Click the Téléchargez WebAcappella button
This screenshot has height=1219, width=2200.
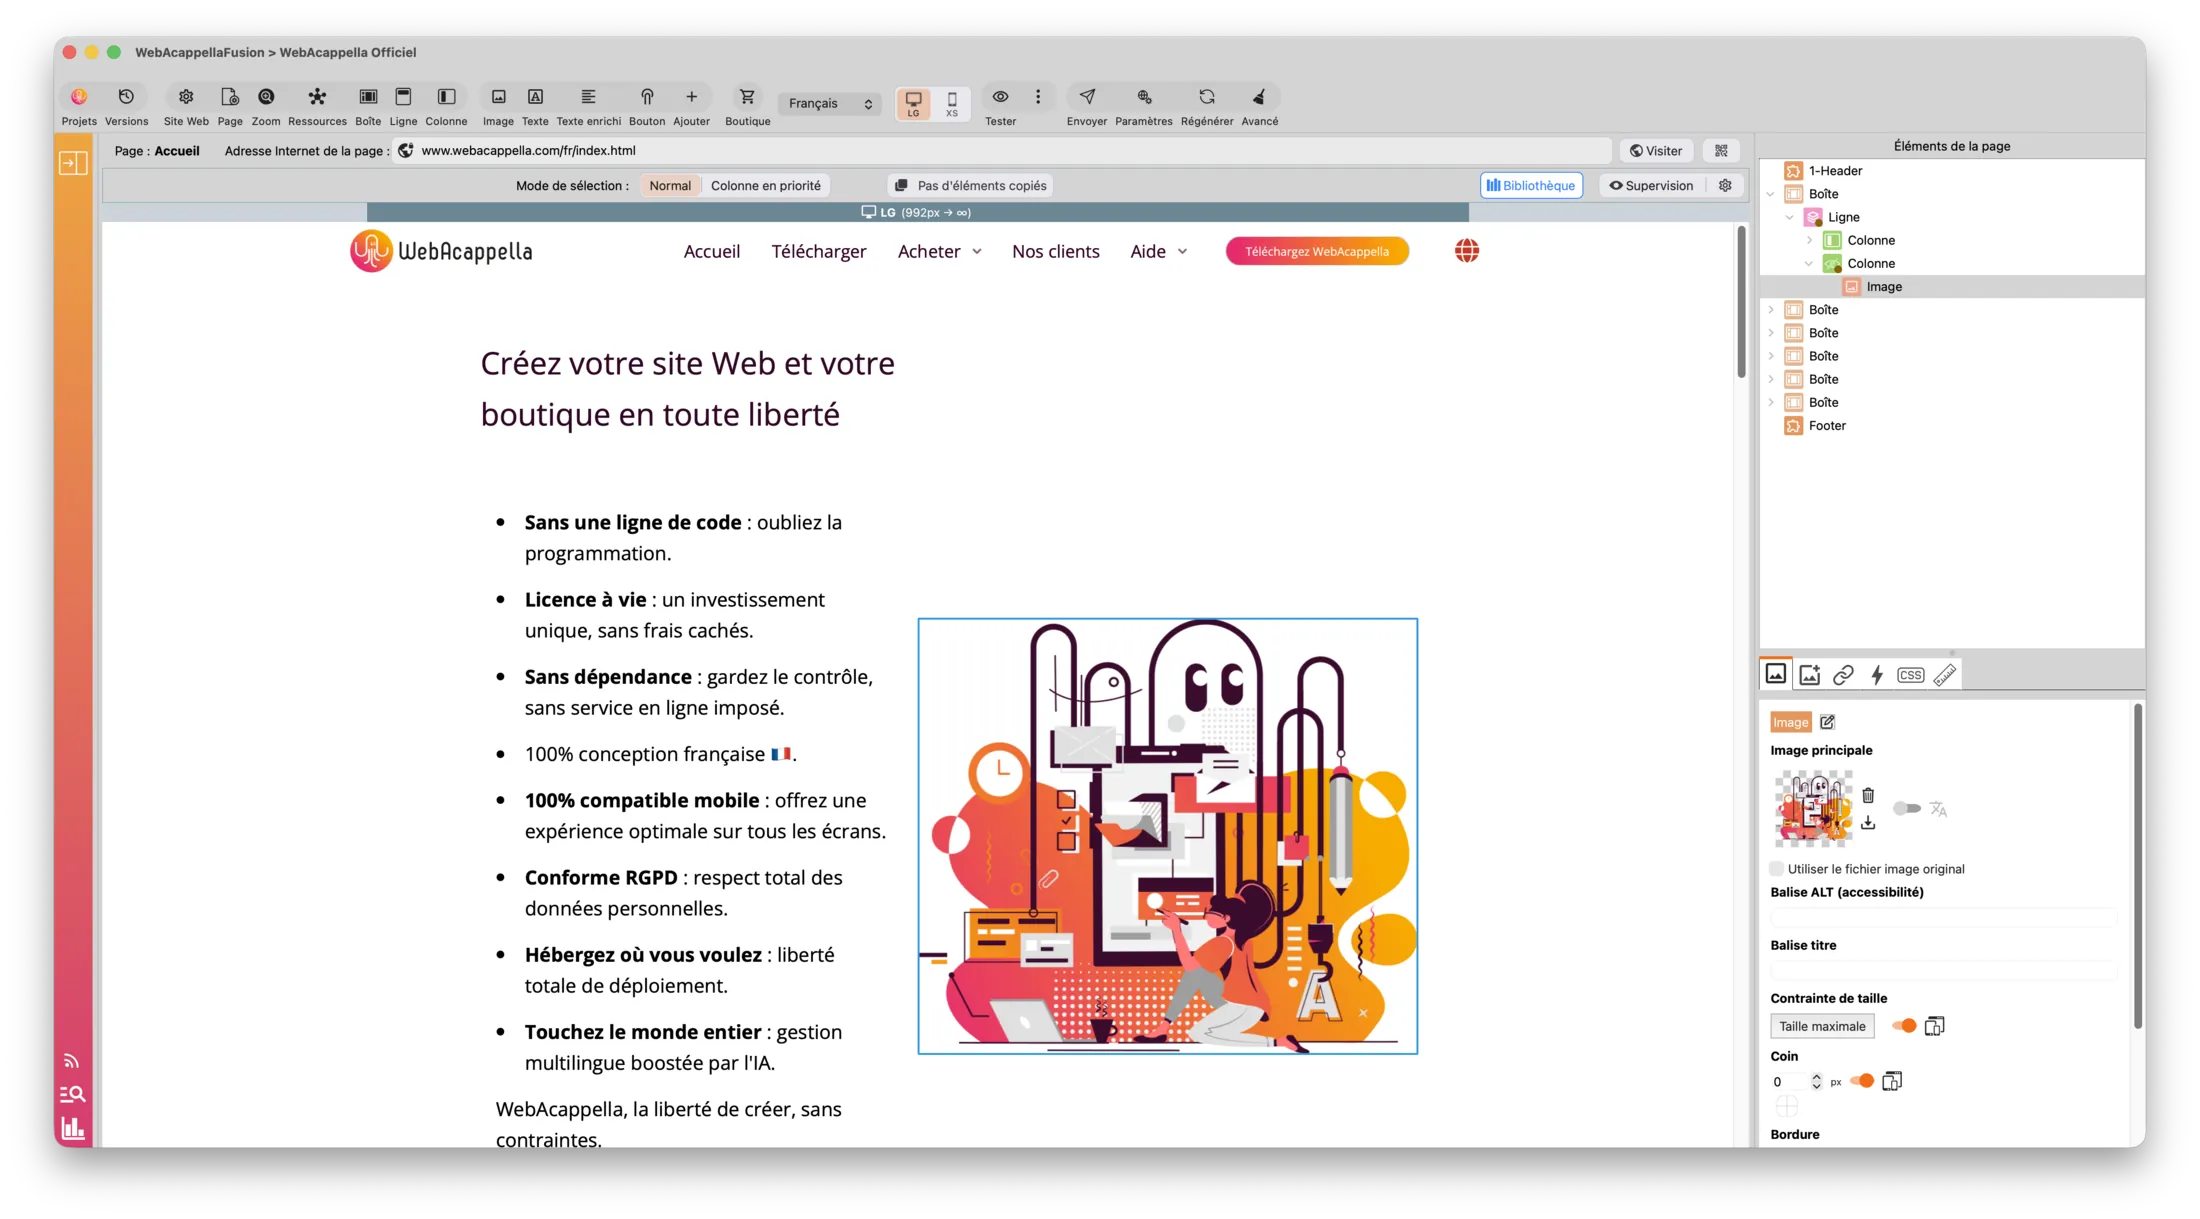1317,252
